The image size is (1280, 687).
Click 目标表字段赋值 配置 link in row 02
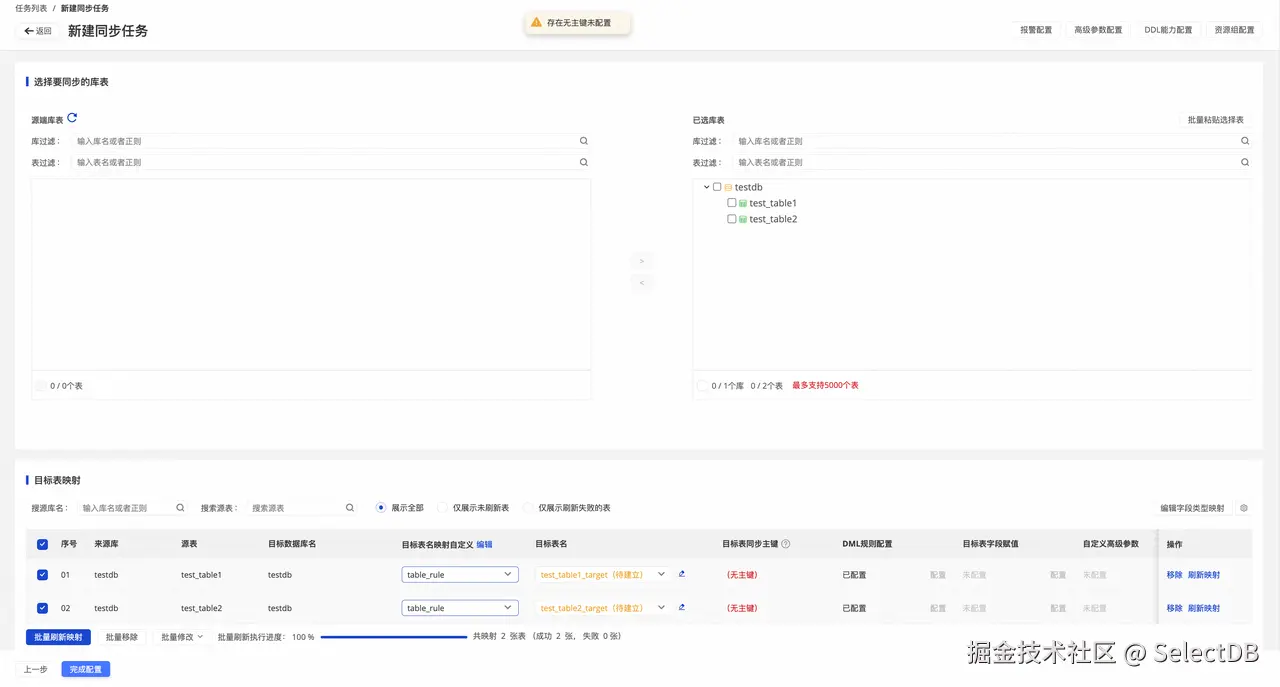click(x=1058, y=608)
